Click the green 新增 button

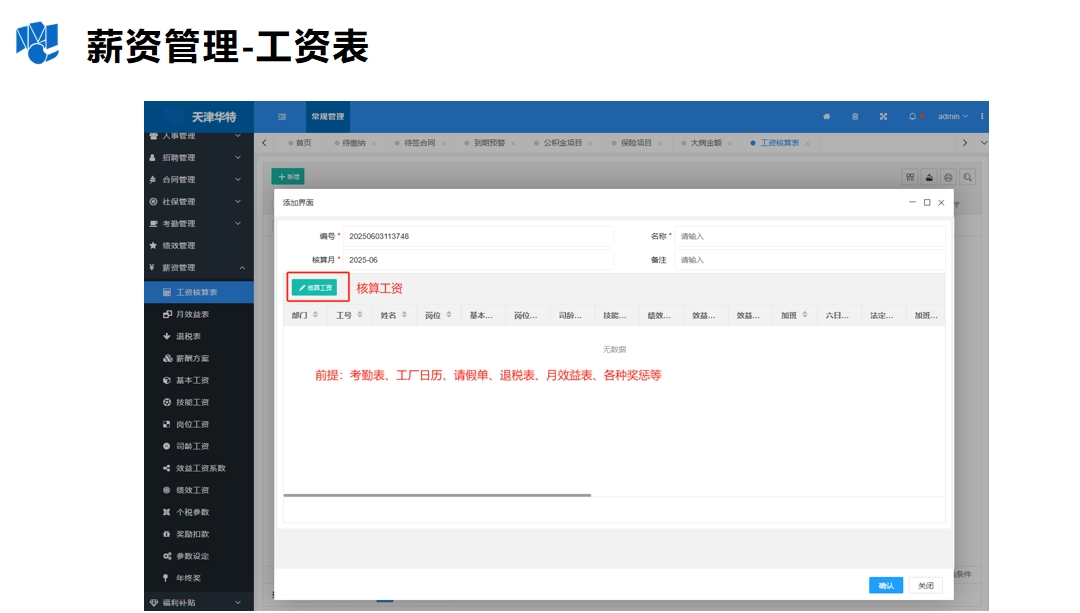coord(288,177)
